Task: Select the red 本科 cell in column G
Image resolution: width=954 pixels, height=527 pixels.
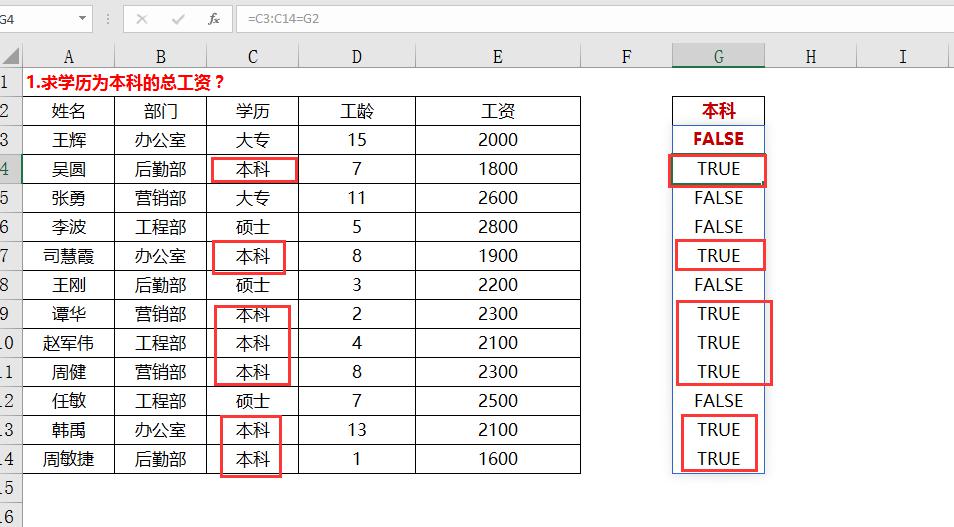Action: tap(719, 111)
